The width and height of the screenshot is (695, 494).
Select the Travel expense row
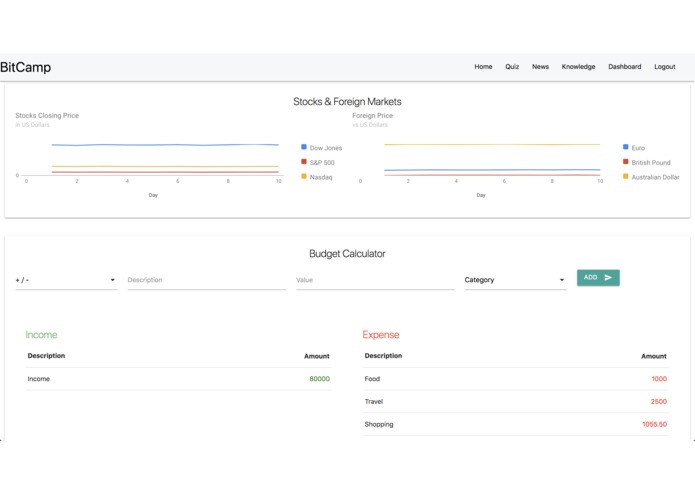515,401
